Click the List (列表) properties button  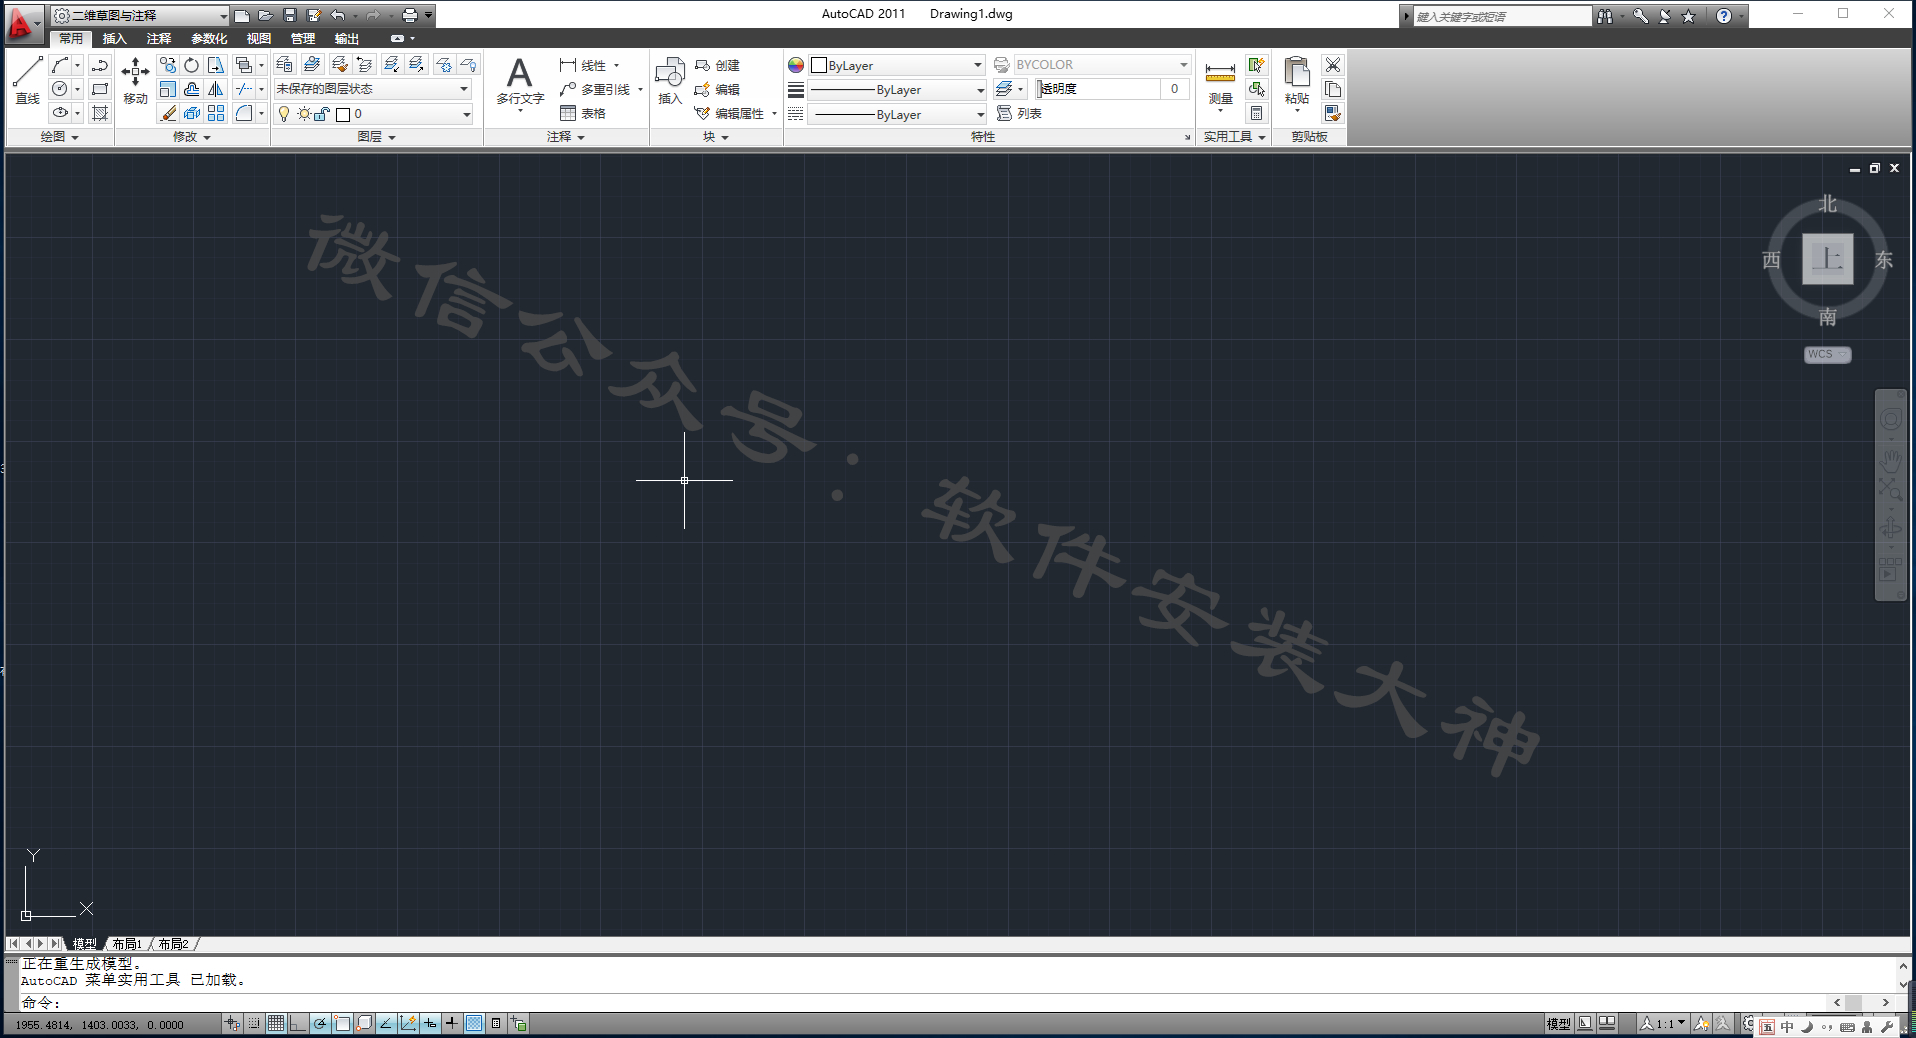pyautogui.click(x=1019, y=113)
